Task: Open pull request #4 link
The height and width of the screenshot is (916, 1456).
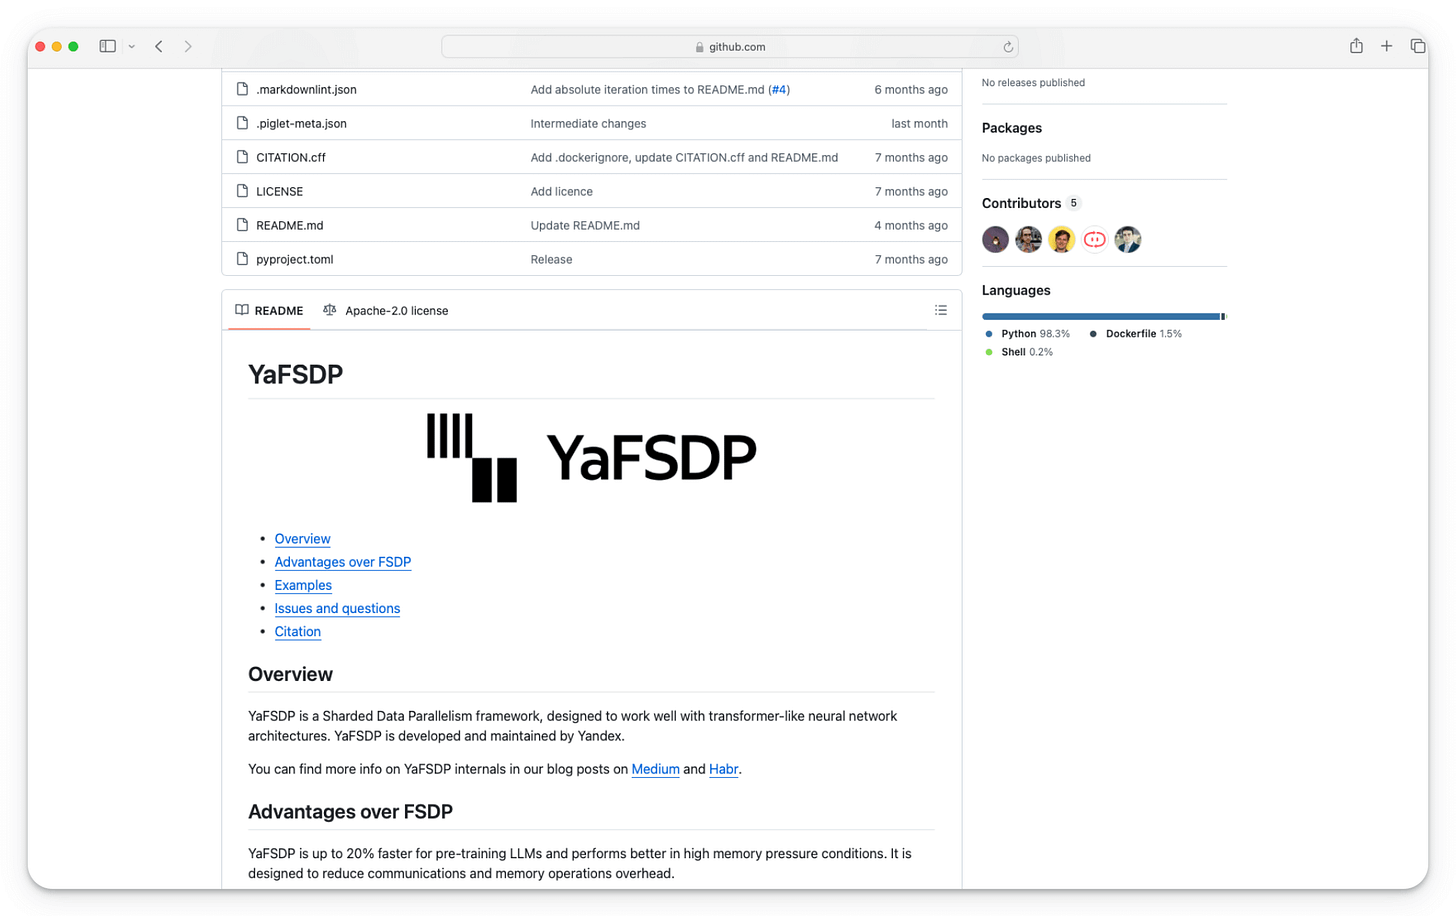Action: pyautogui.click(x=779, y=90)
